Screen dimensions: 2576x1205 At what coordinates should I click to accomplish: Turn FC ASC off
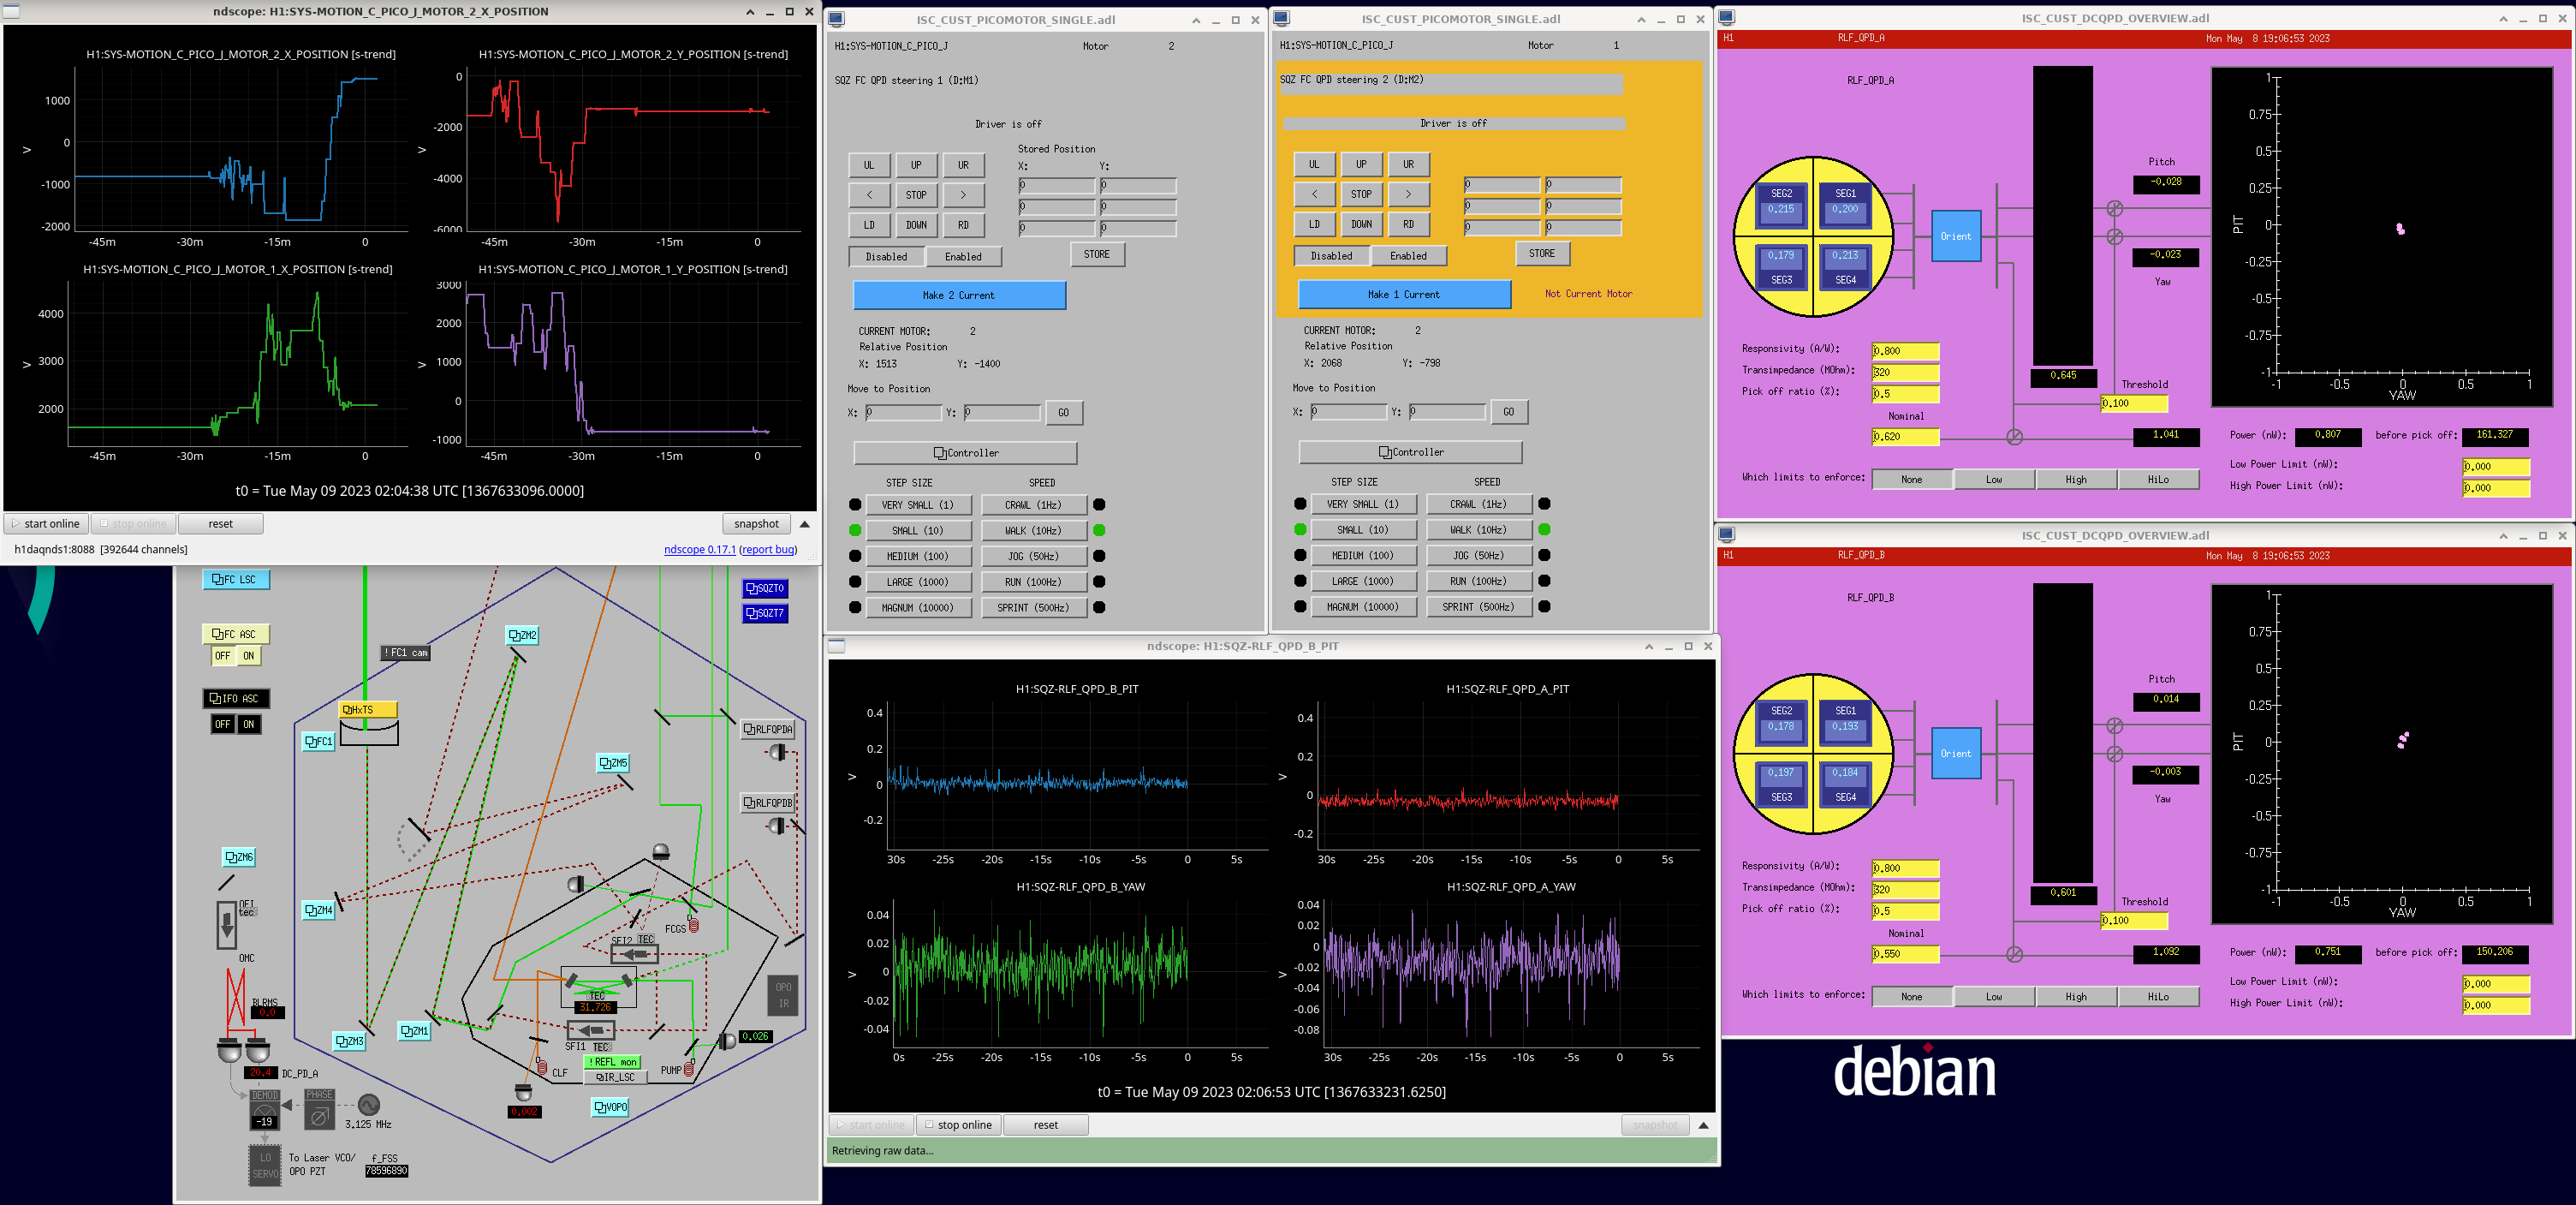pos(222,656)
